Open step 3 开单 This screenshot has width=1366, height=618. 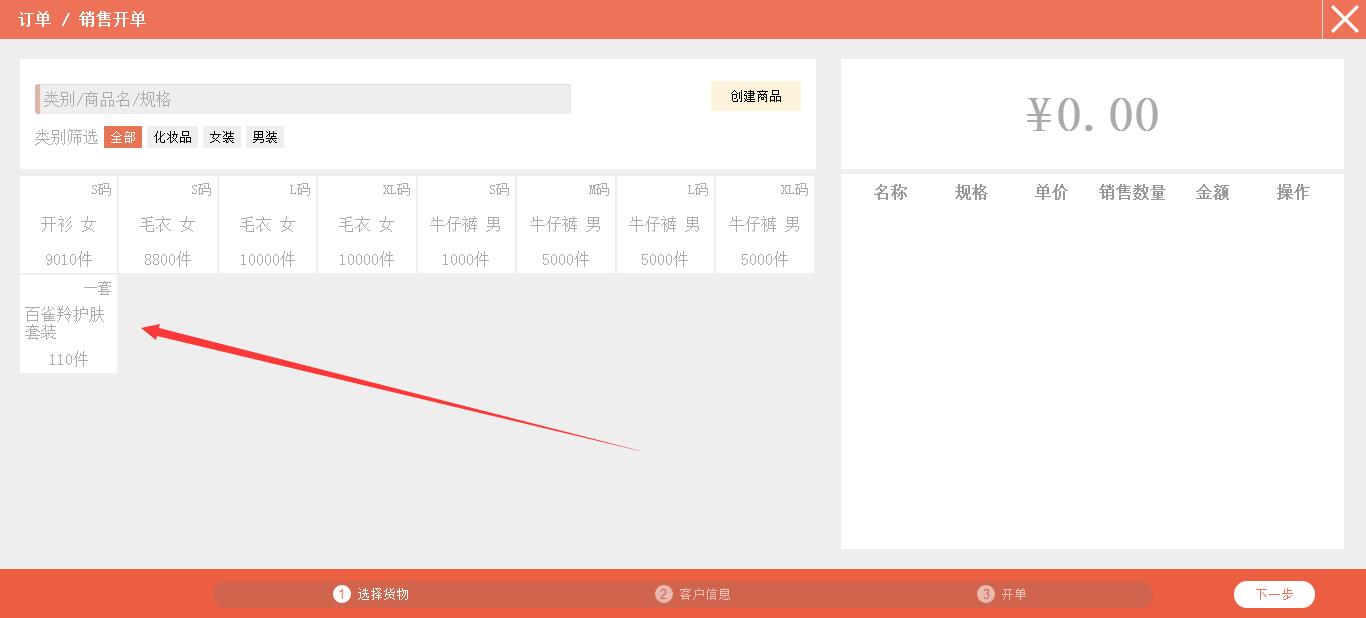click(1003, 594)
